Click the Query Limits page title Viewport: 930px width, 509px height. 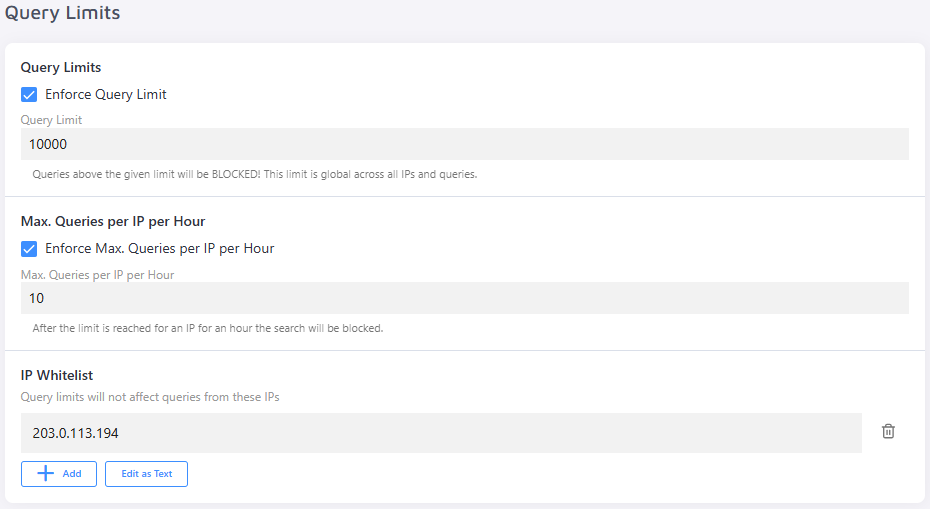[63, 14]
